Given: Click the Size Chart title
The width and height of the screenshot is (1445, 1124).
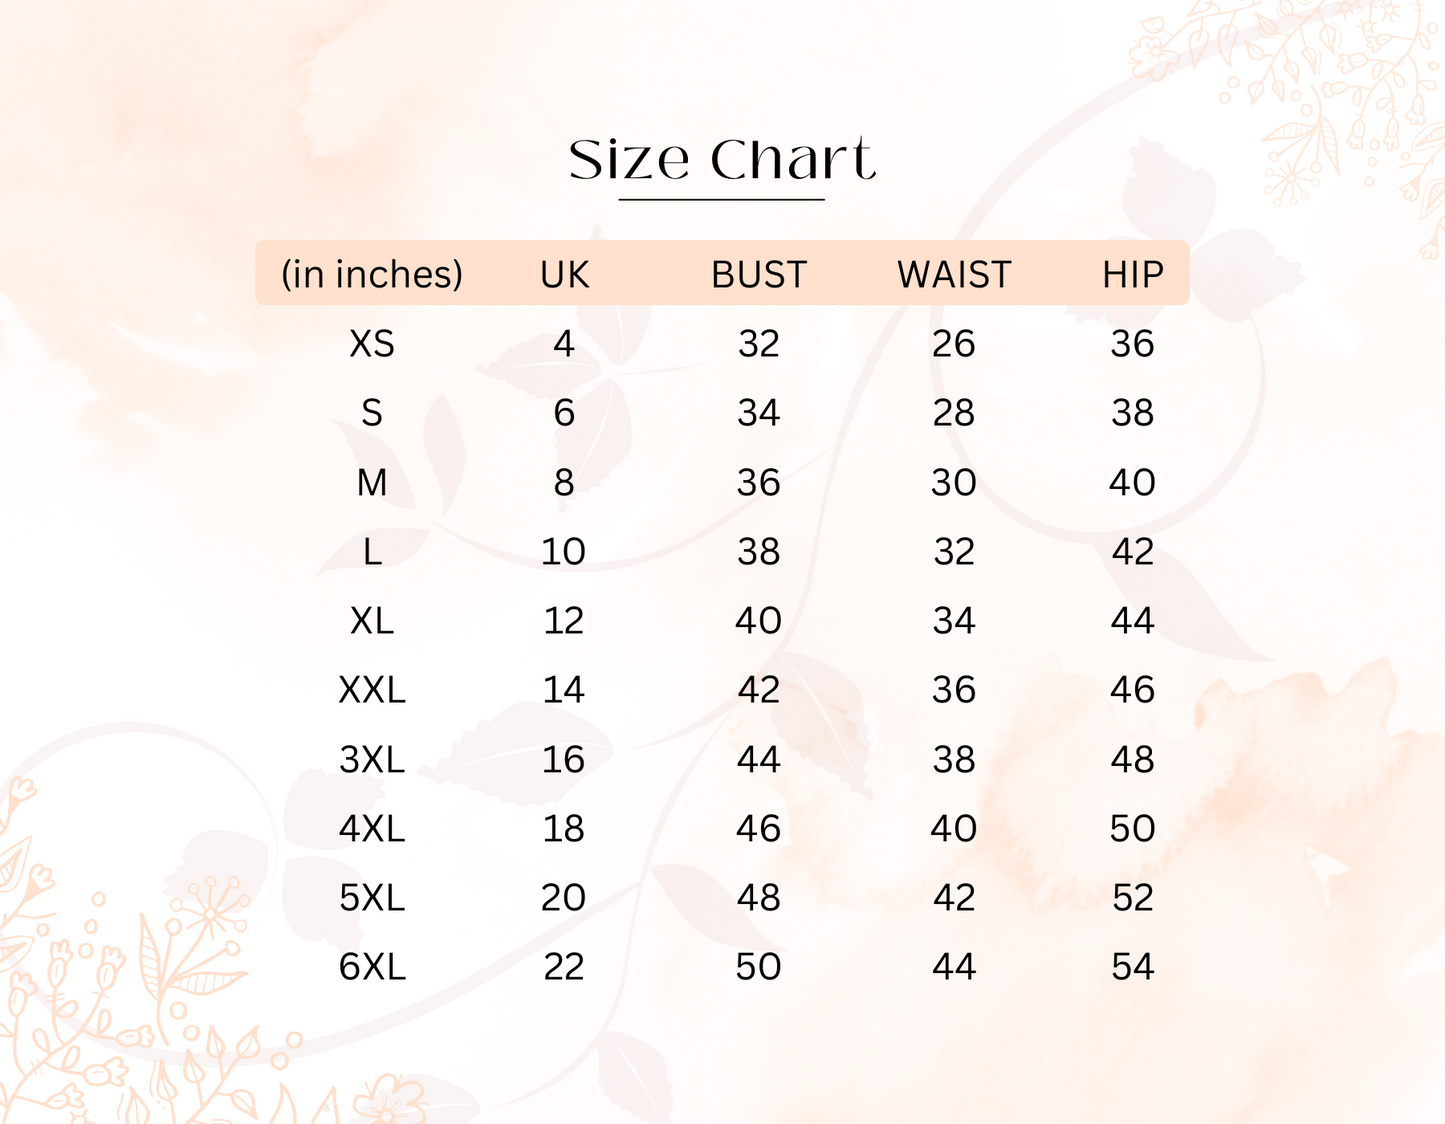Looking at the screenshot, I should point(722,160).
